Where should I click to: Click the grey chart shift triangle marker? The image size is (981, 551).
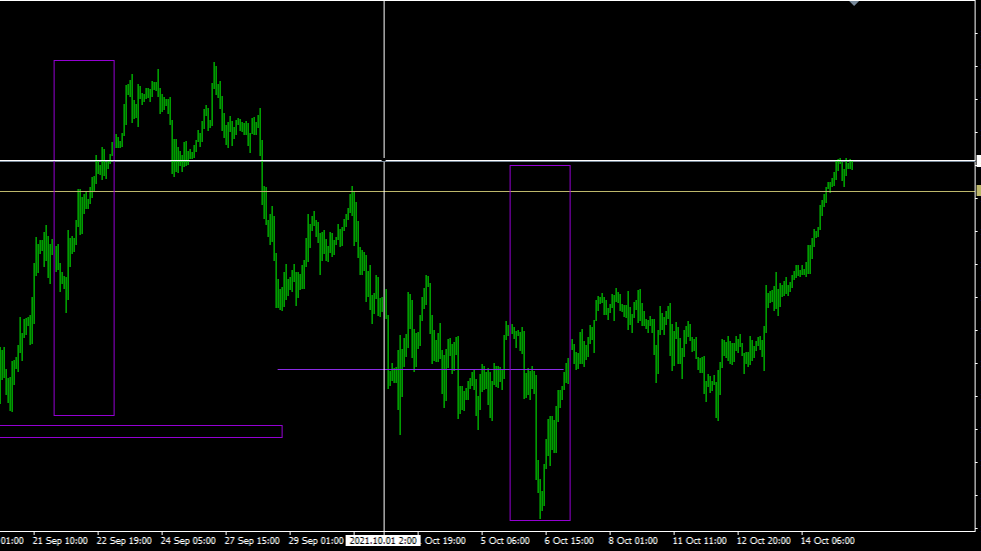854,3
